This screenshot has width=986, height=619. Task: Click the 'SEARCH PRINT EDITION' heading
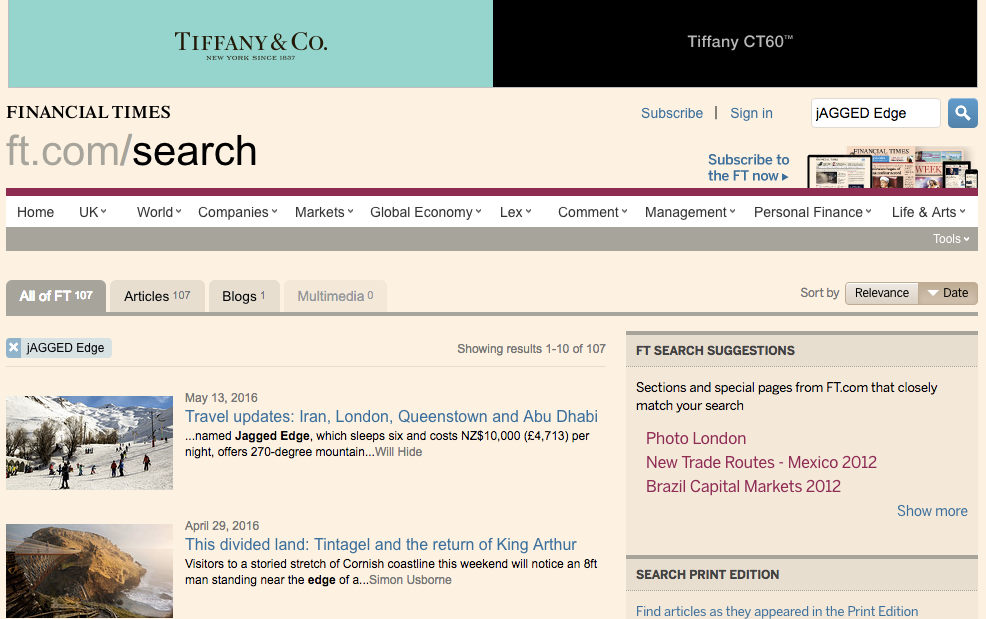tap(707, 574)
